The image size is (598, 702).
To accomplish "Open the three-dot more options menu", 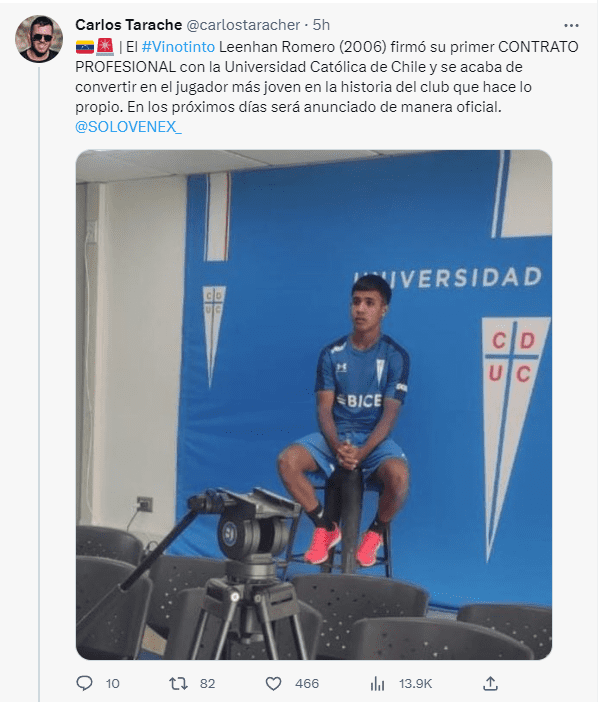I will click(x=571, y=26).
